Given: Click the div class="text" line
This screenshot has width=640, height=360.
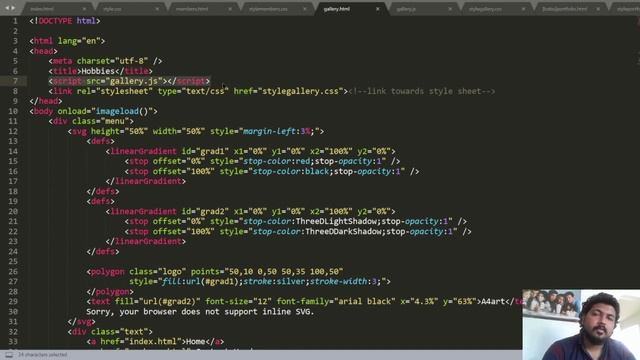Looking at the screenshot, I should click(x=110, y=331).
